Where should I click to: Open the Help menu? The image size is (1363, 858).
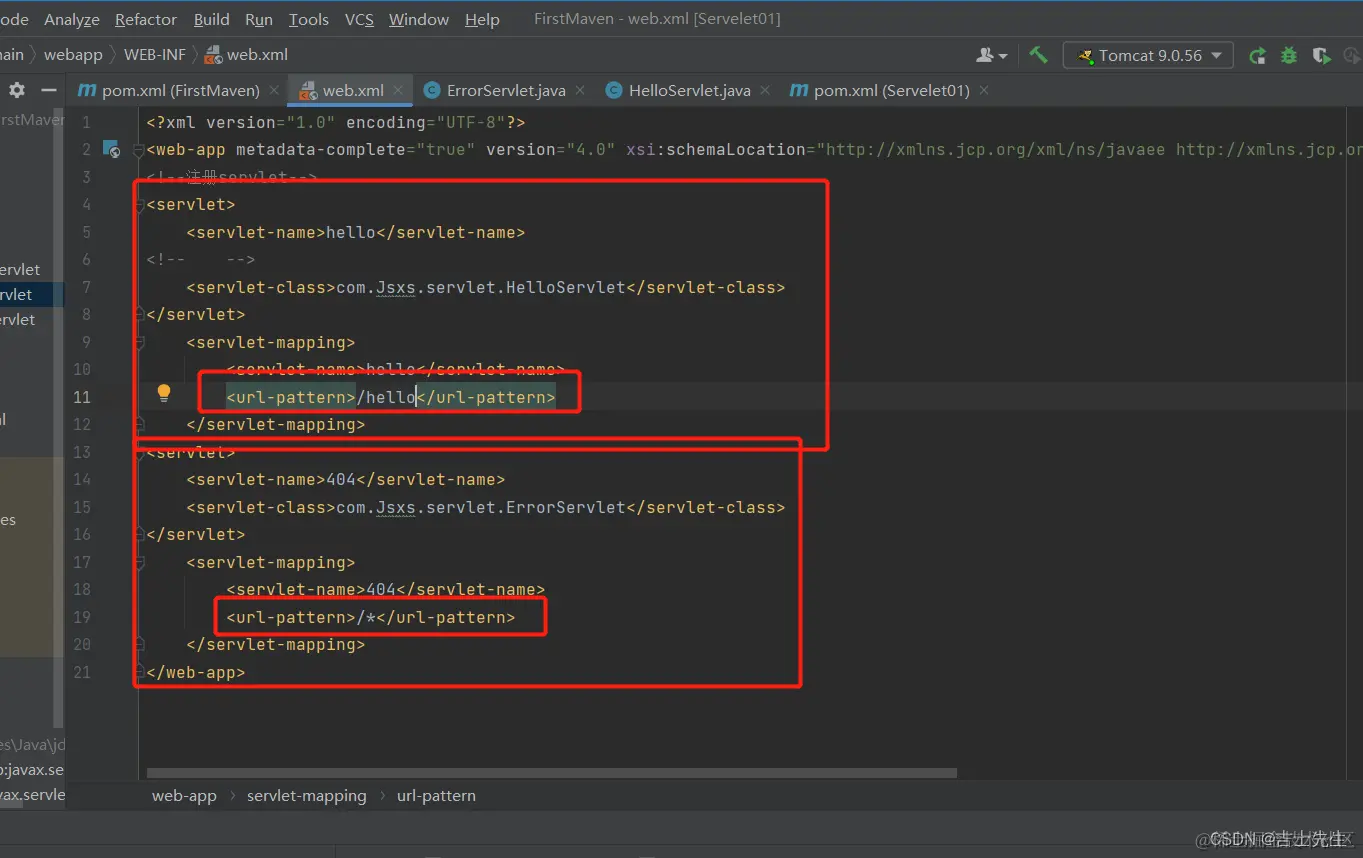pyautogui.click(x=482, y=19)
